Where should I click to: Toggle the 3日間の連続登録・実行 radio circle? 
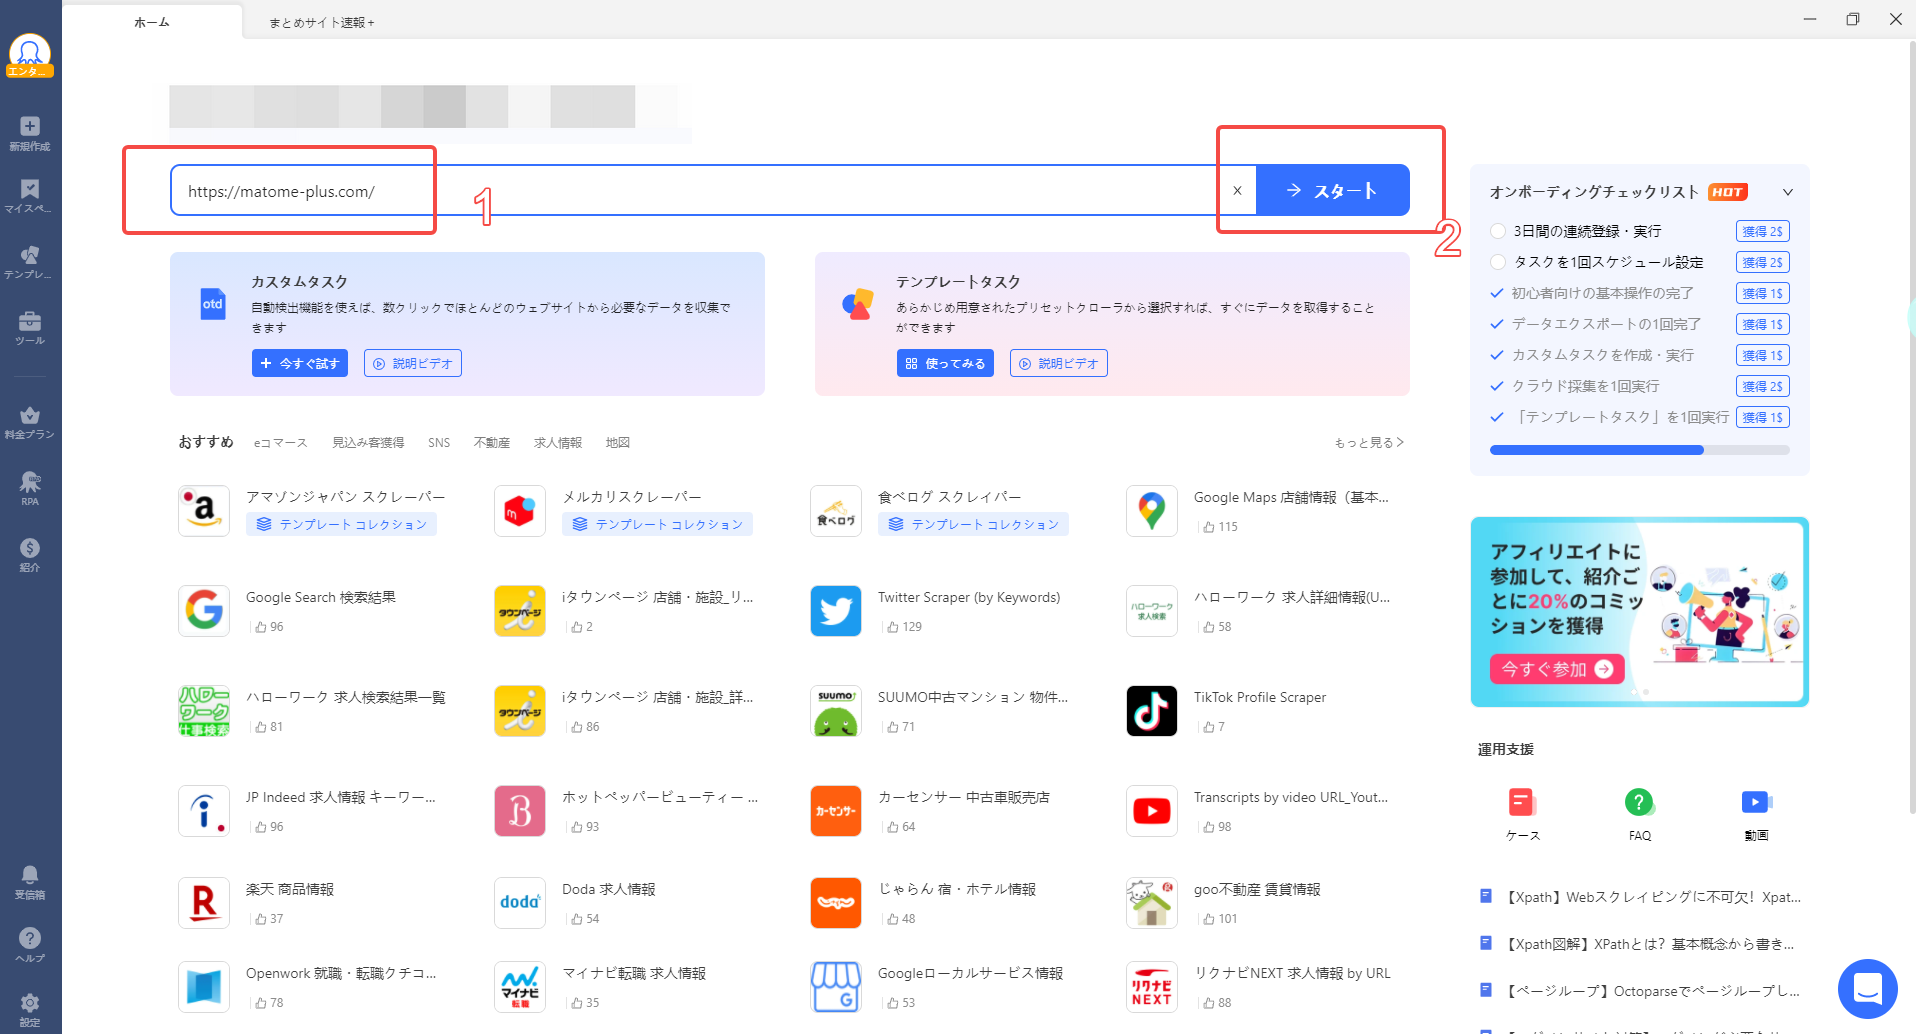pyautogui.click(x=1498, y=231)
